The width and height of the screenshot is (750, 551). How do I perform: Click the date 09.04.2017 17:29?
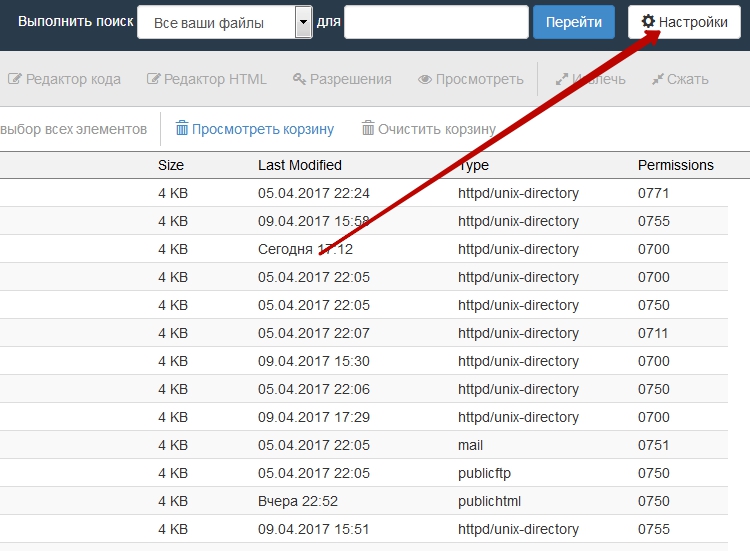coord(314,417)
